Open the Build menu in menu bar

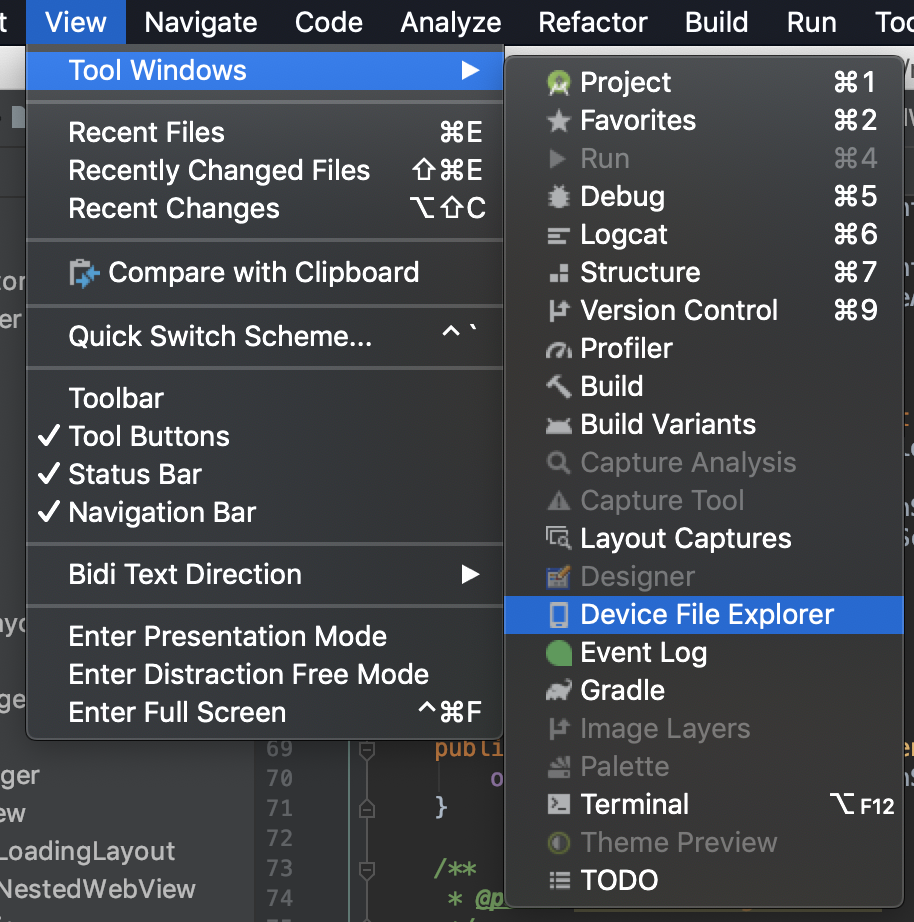[717, 22]
